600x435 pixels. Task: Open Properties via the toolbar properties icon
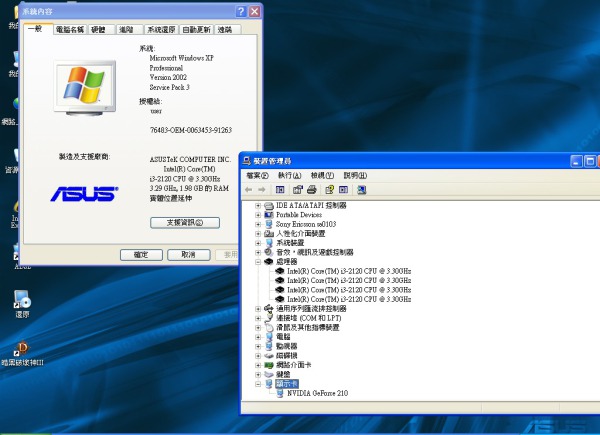[x=298, y=189]
